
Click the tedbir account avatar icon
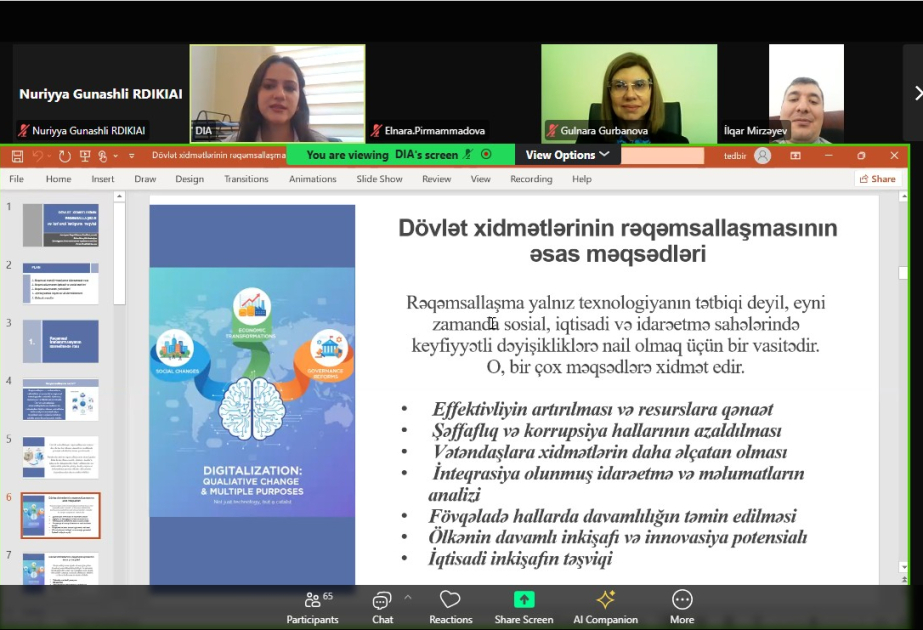coord(762,155)
